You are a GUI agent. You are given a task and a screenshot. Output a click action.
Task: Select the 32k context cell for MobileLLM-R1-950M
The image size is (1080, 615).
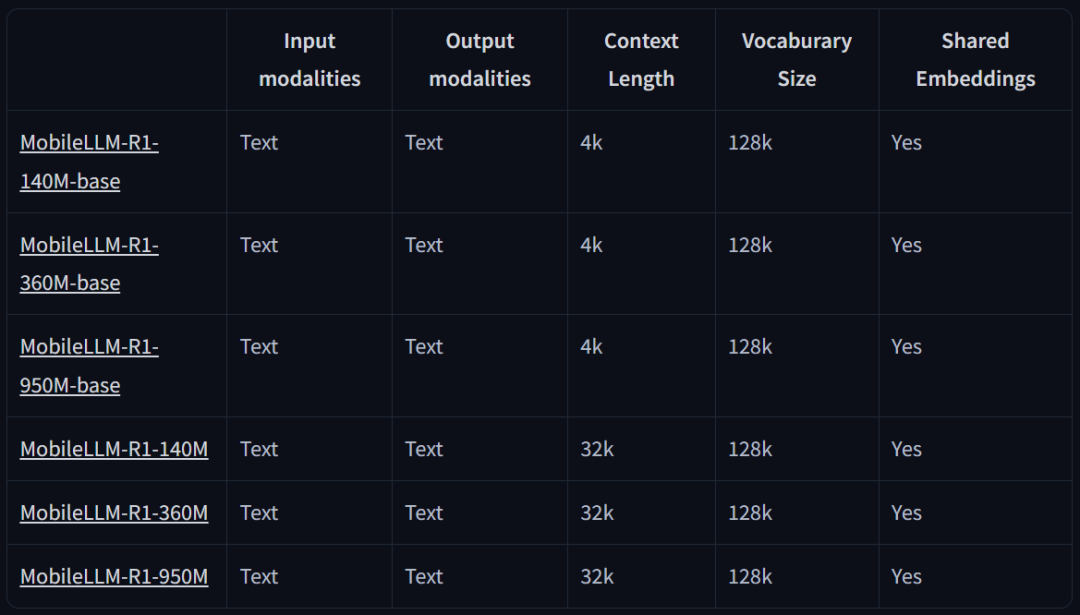pyautogui.click(x=597, y=577)
